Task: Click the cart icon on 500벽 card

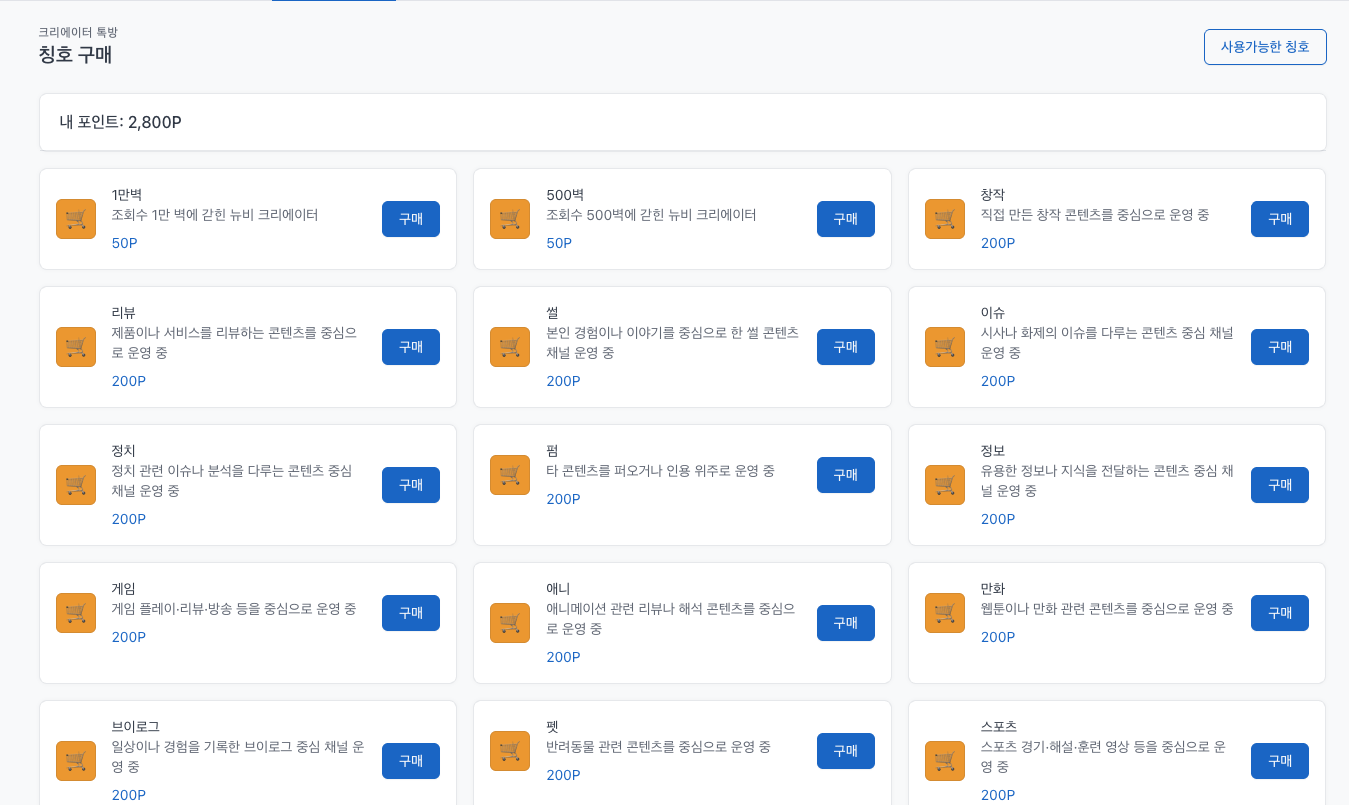Action: coord(510,219)
